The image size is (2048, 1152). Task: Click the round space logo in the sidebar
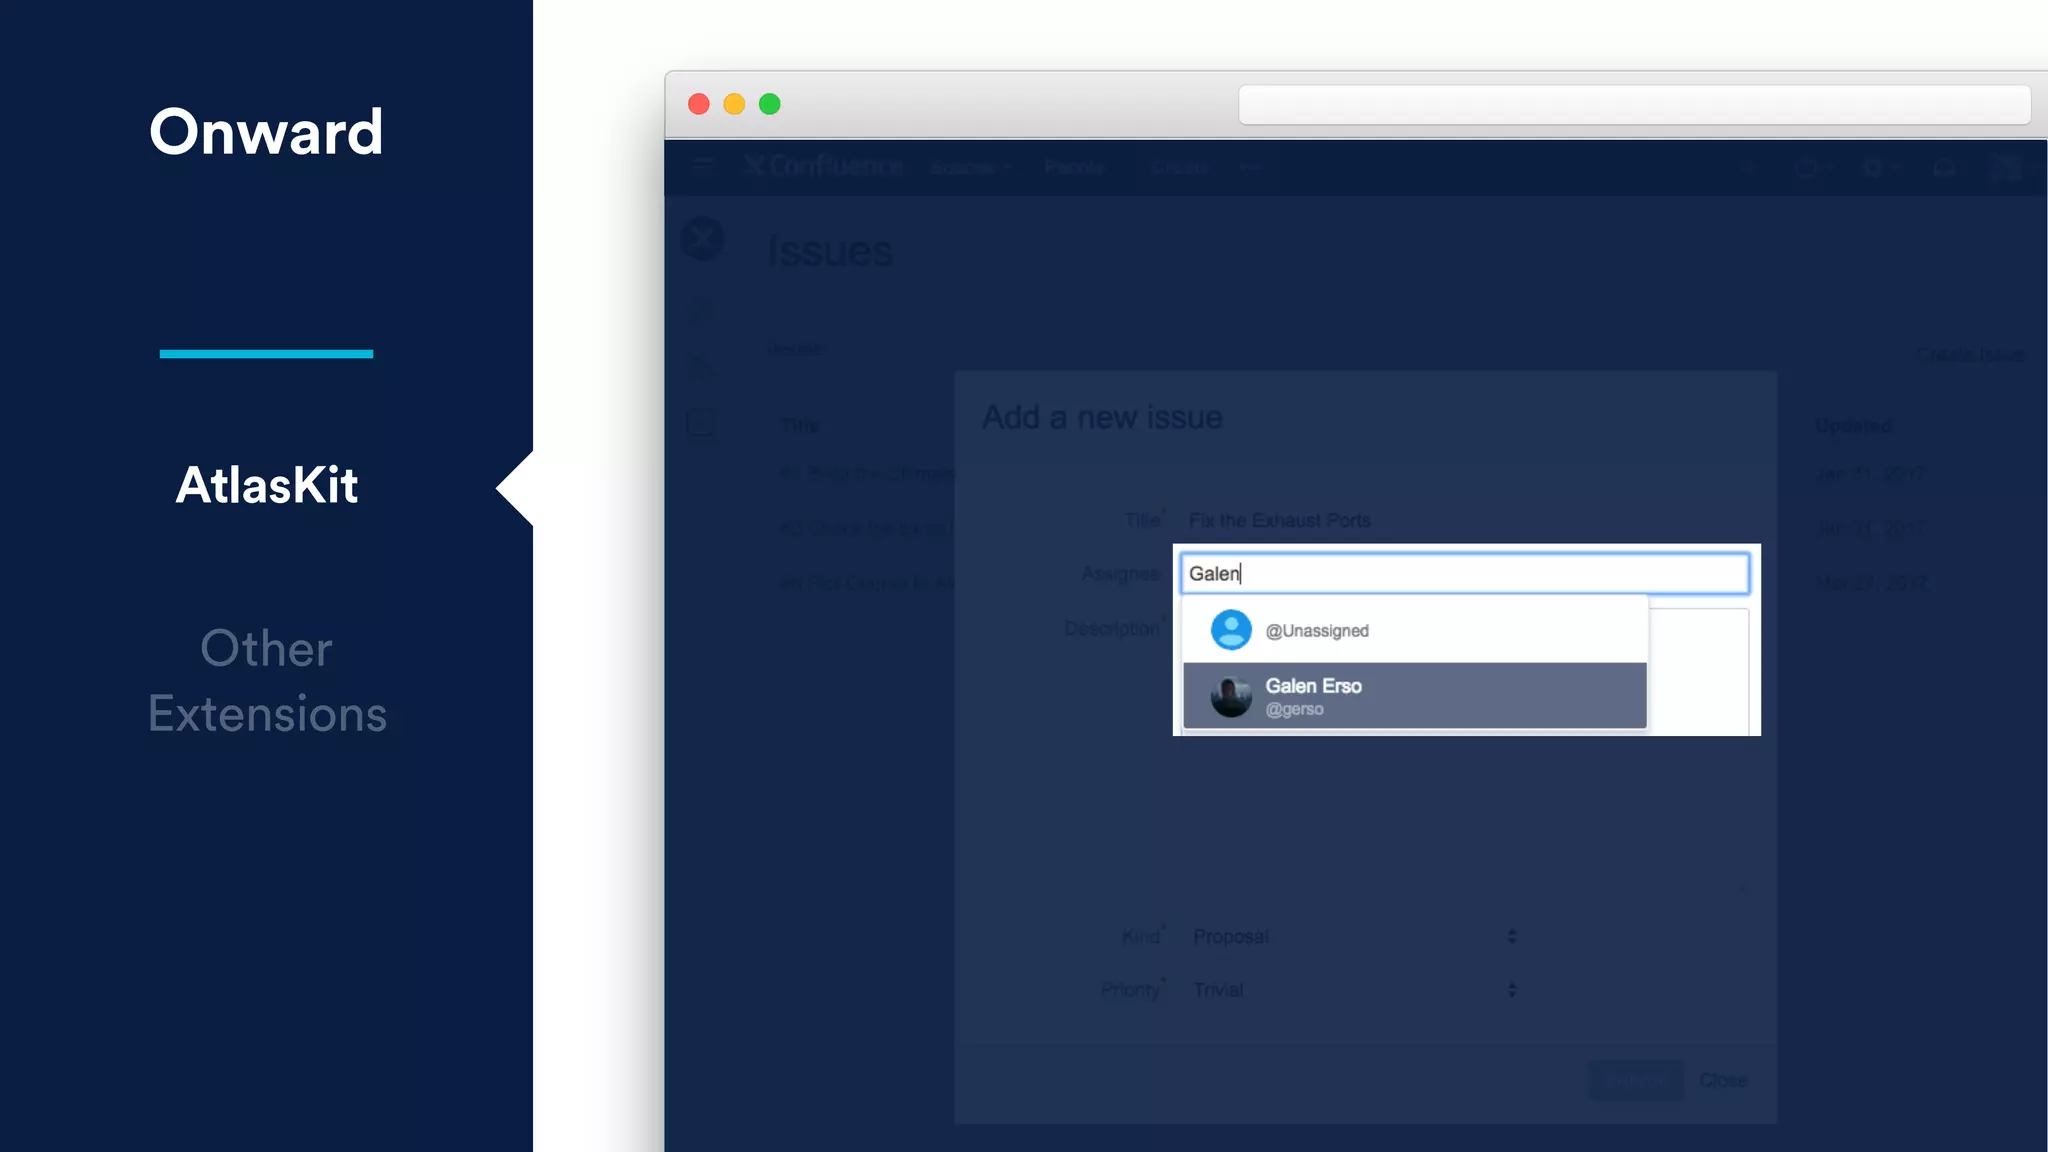click(702, 239)
